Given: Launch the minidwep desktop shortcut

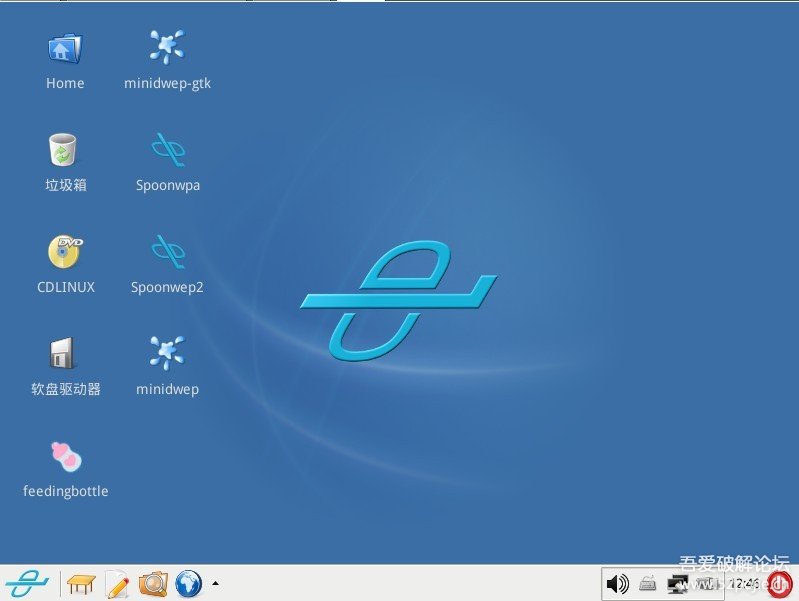Looking at the screenshot, I should click(x=167, y=353).
